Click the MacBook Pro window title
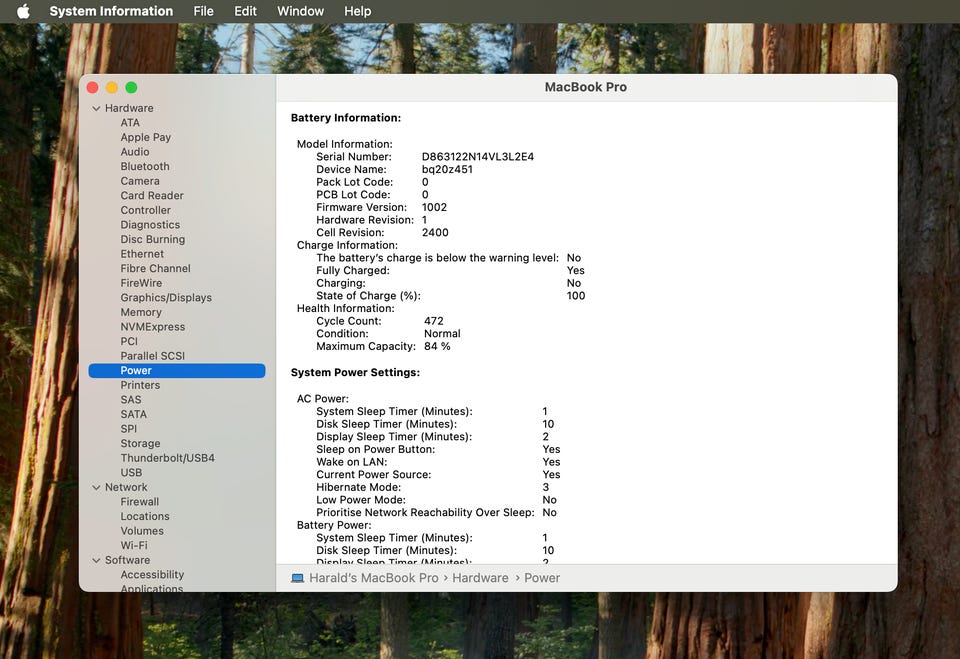The width and height of the screenshot is (960, 659). point(586,87)
